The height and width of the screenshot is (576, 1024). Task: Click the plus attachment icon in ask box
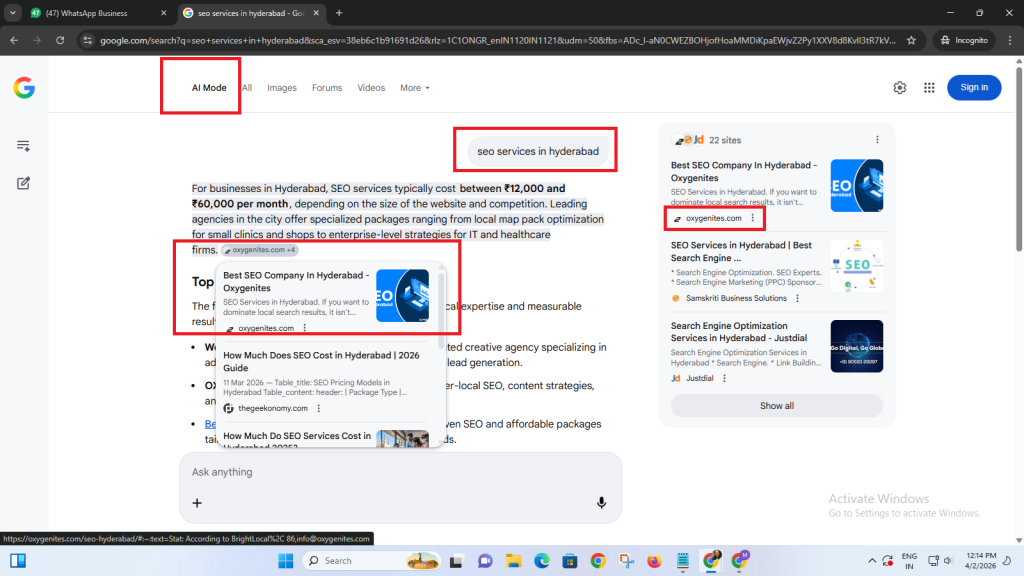point(197,503)
